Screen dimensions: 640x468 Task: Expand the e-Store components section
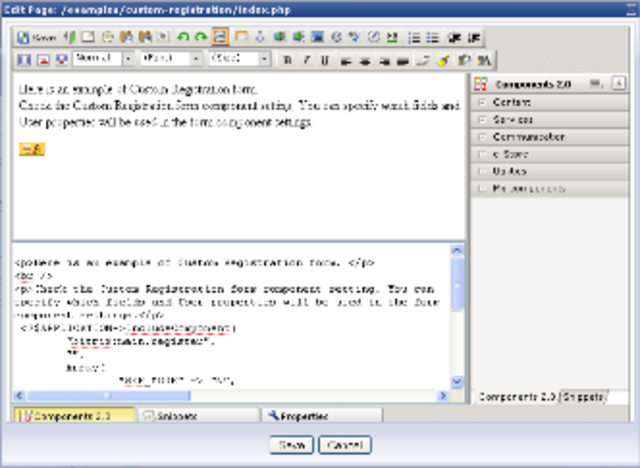pos(482,154)
